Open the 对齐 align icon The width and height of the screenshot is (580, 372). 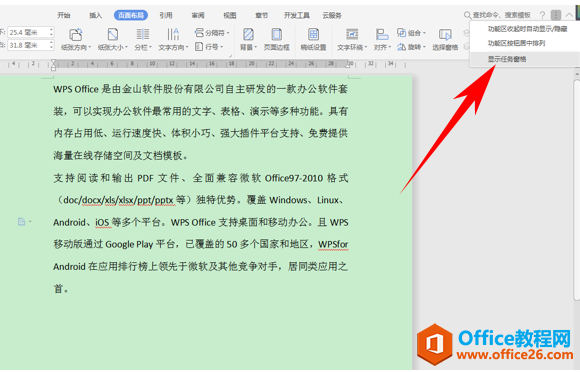pos(382,34)
